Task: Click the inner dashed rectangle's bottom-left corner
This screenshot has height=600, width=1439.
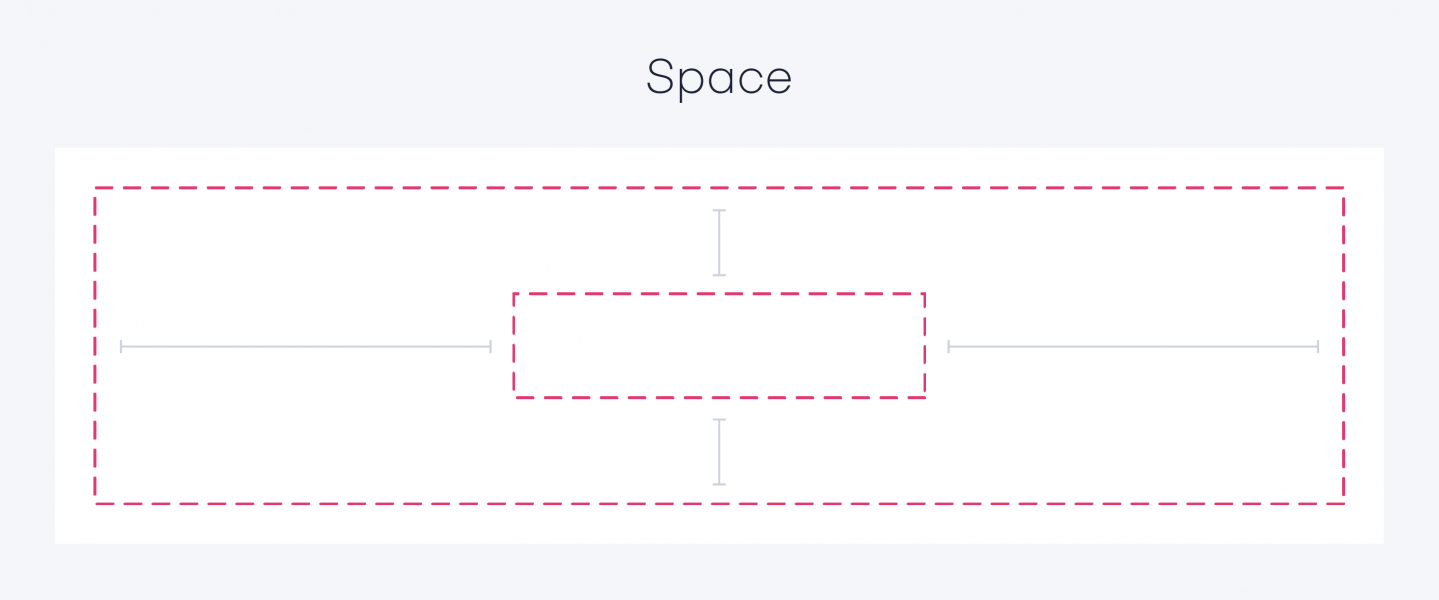Action: [514, 397]
